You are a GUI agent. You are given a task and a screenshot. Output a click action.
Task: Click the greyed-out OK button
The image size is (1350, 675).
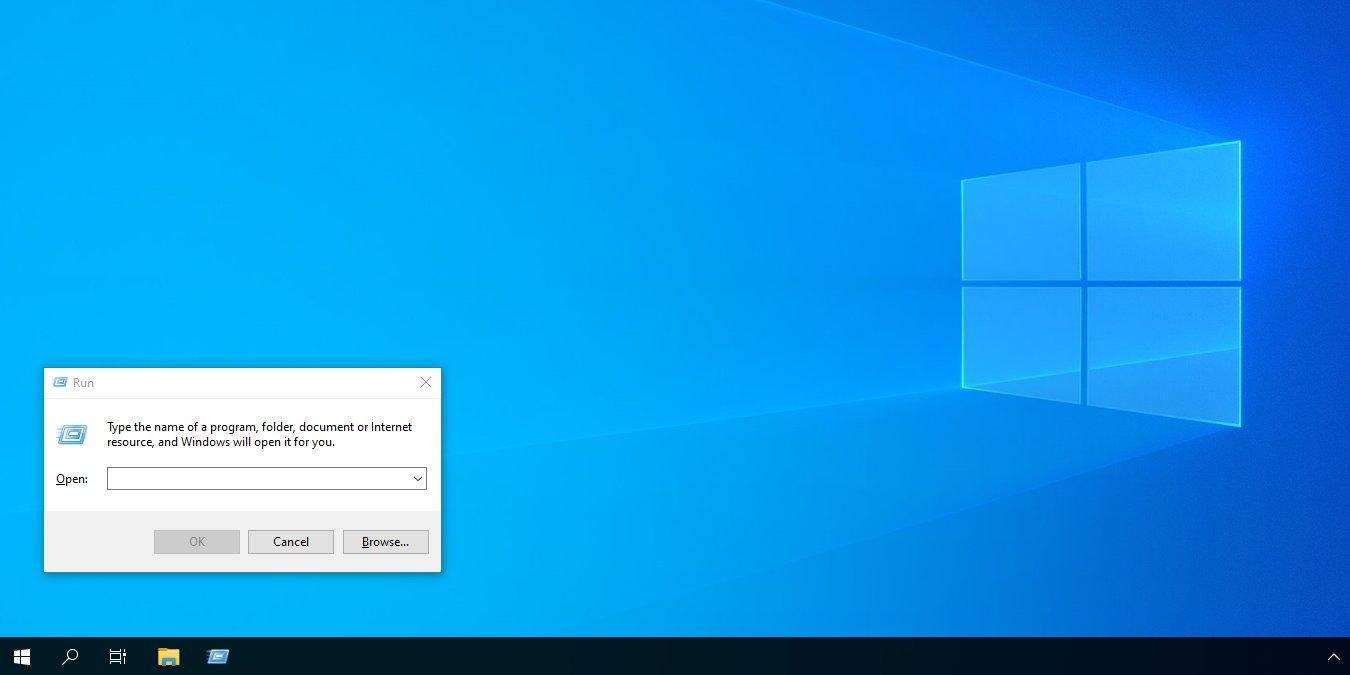197,542
